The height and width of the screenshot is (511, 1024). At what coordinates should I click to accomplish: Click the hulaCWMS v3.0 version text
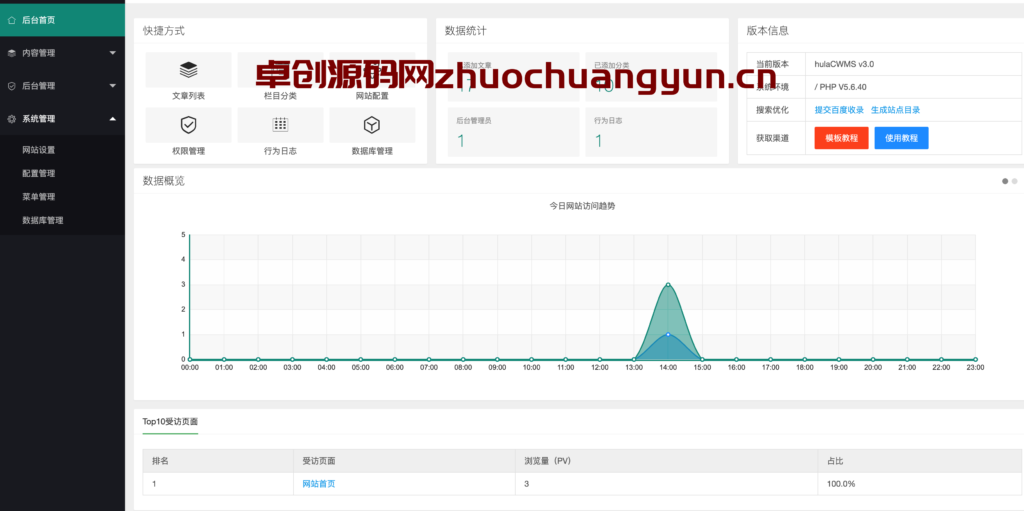844,64
